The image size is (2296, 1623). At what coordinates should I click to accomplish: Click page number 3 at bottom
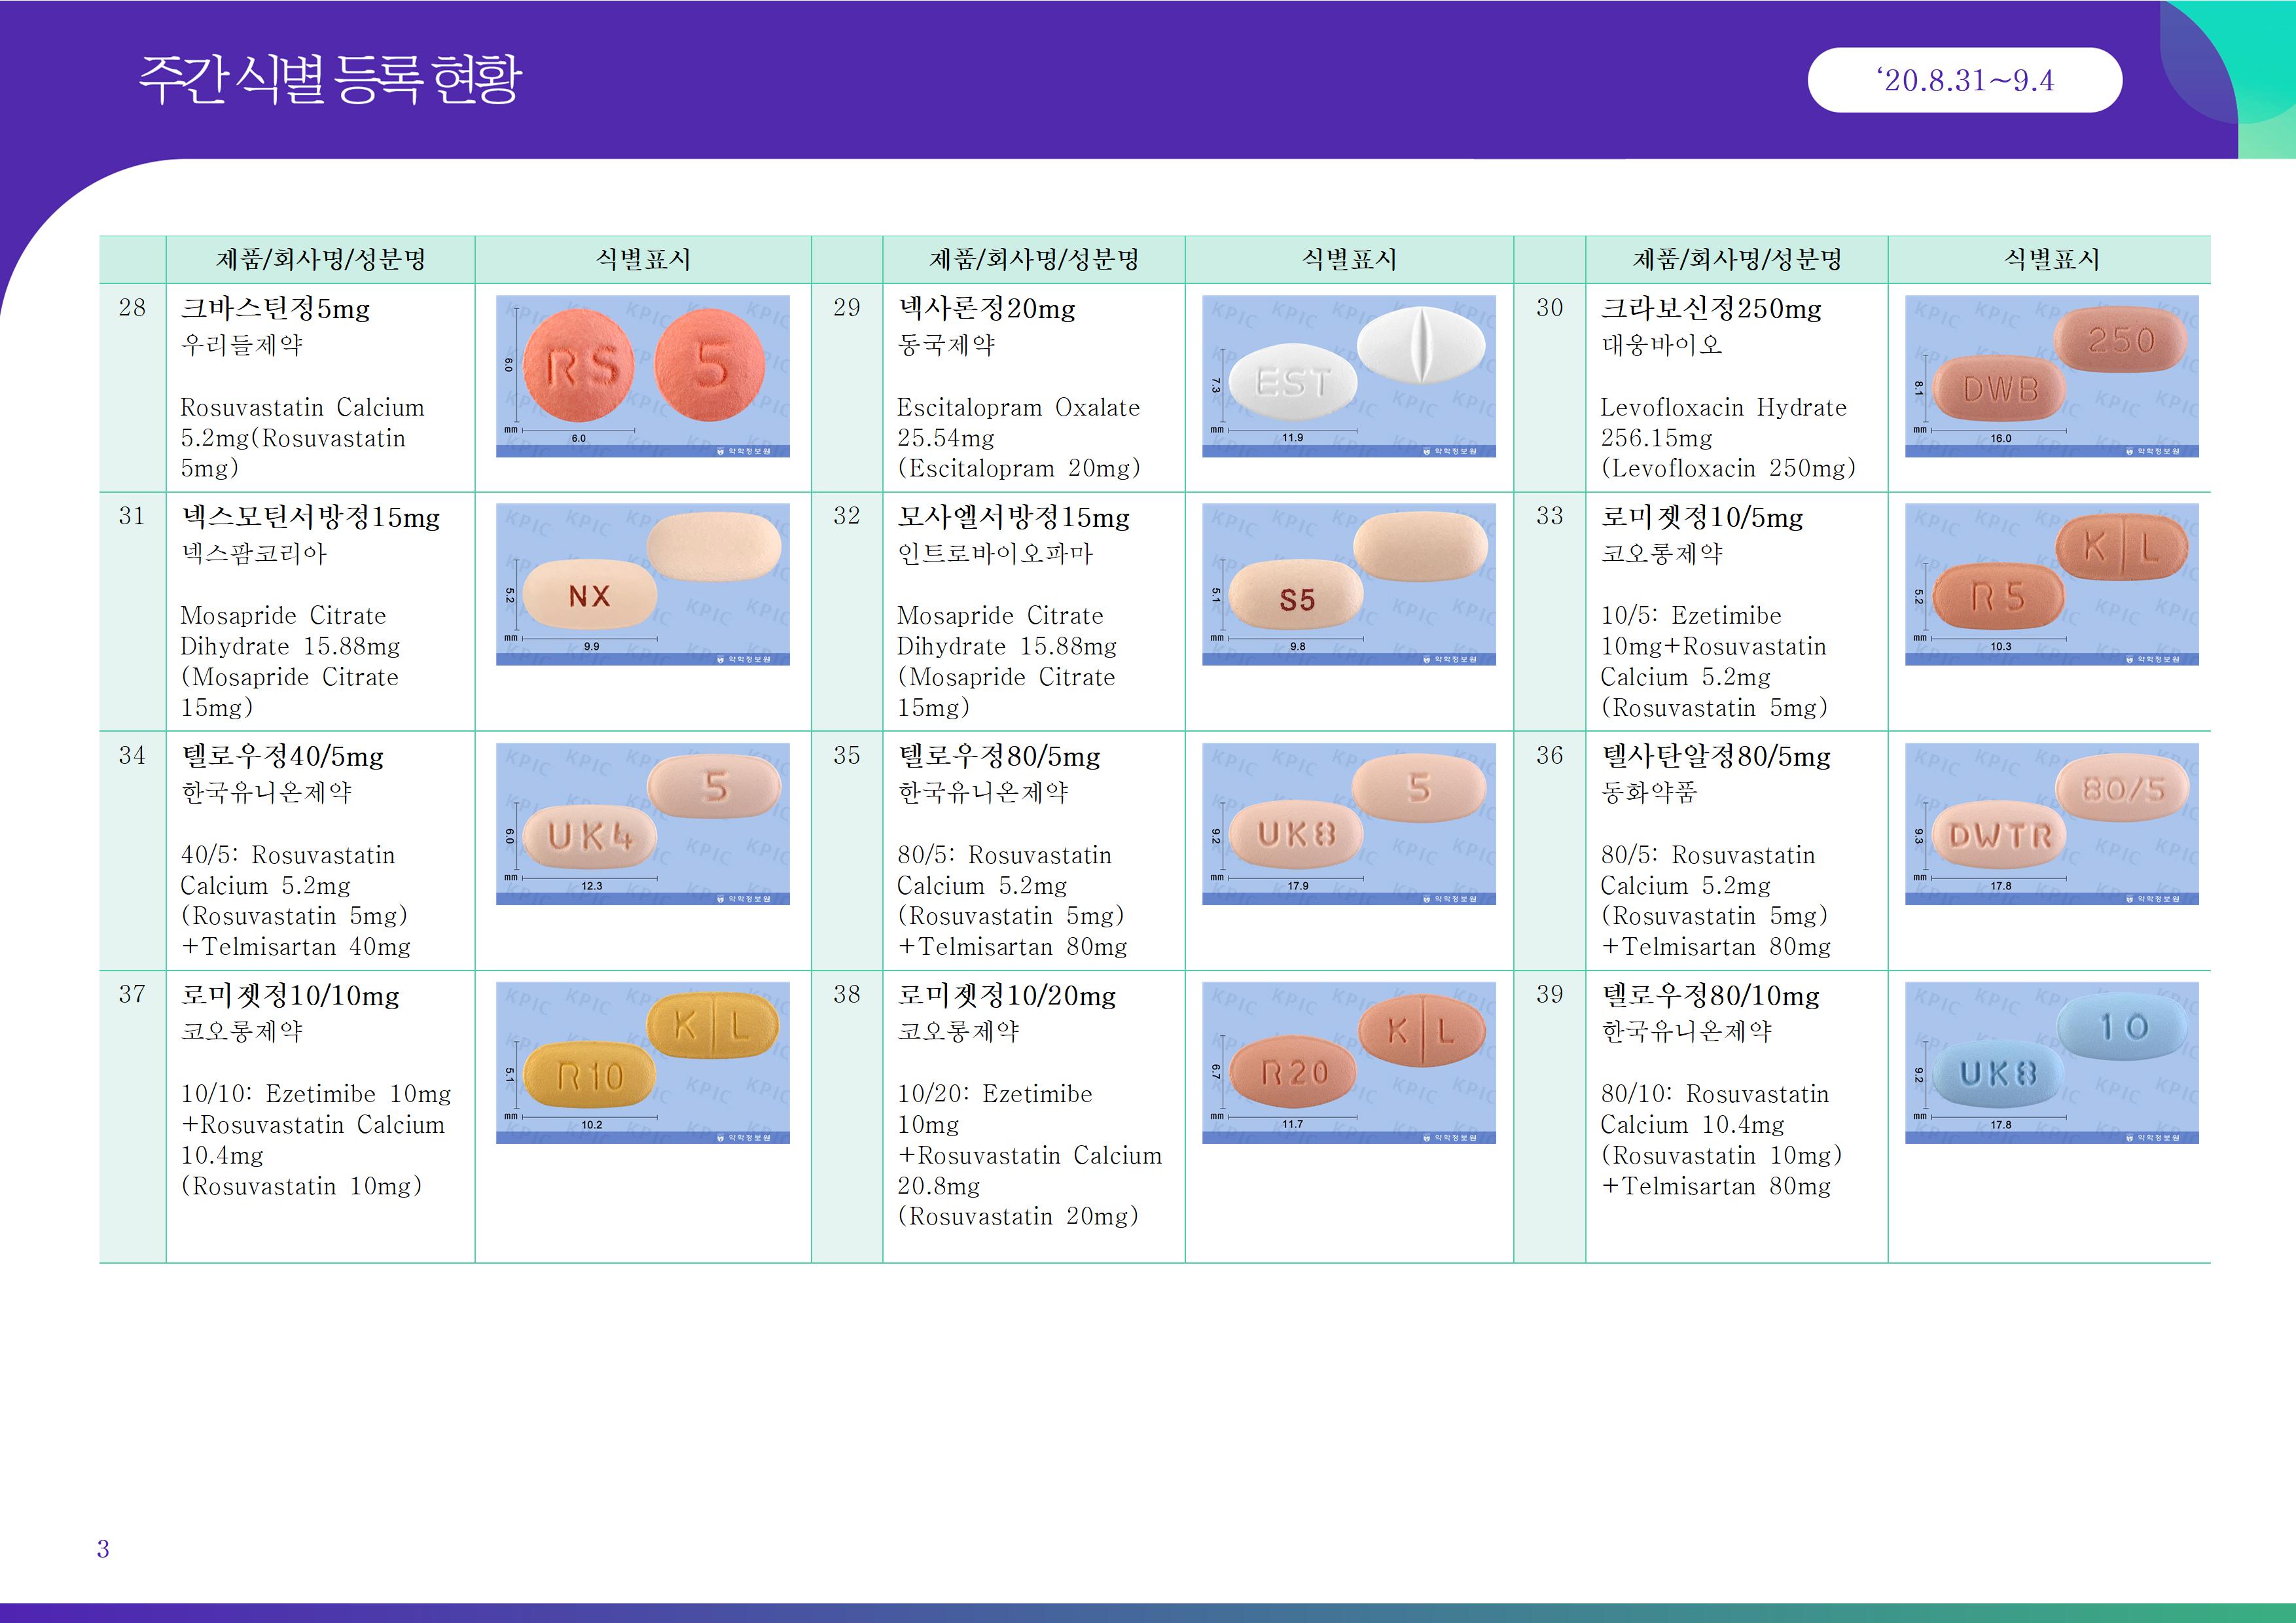[103, 1549]
